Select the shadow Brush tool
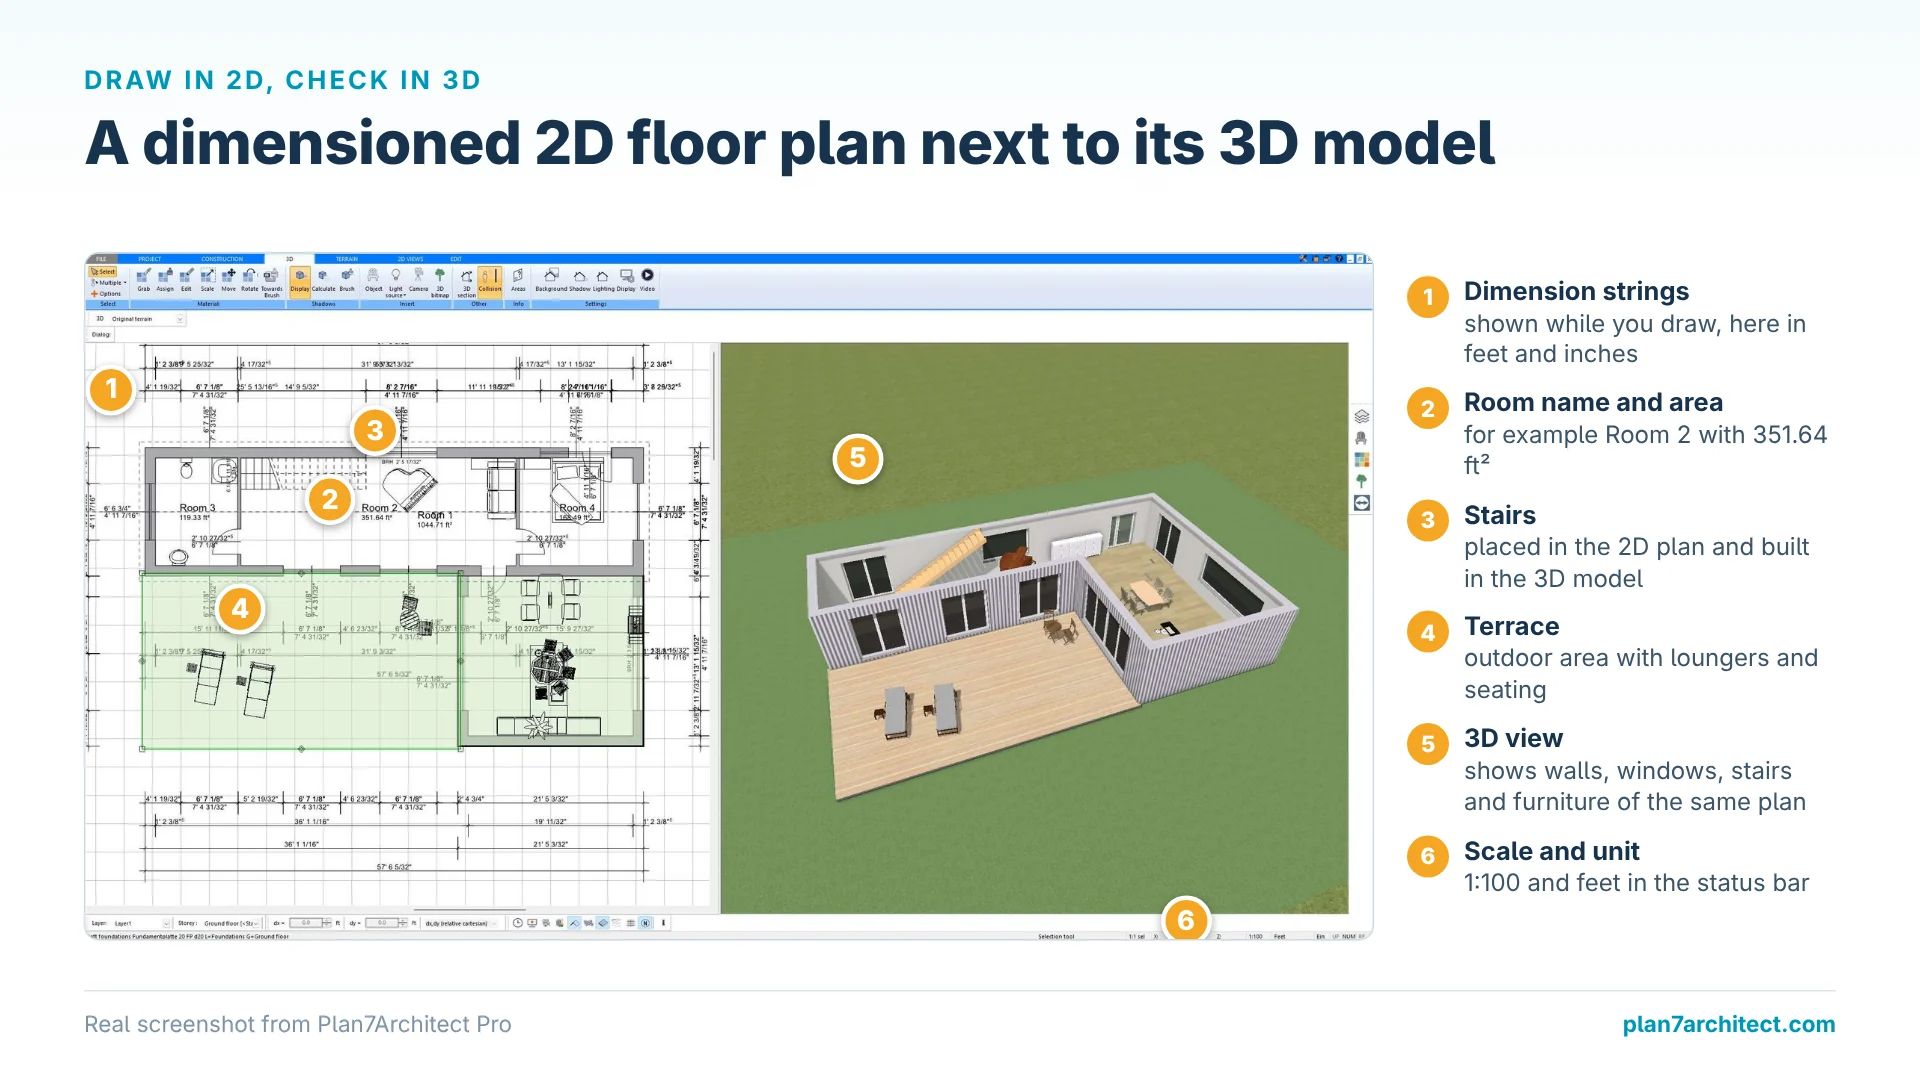This screenshot has width=1920, height=1080. tap(347, 280)
